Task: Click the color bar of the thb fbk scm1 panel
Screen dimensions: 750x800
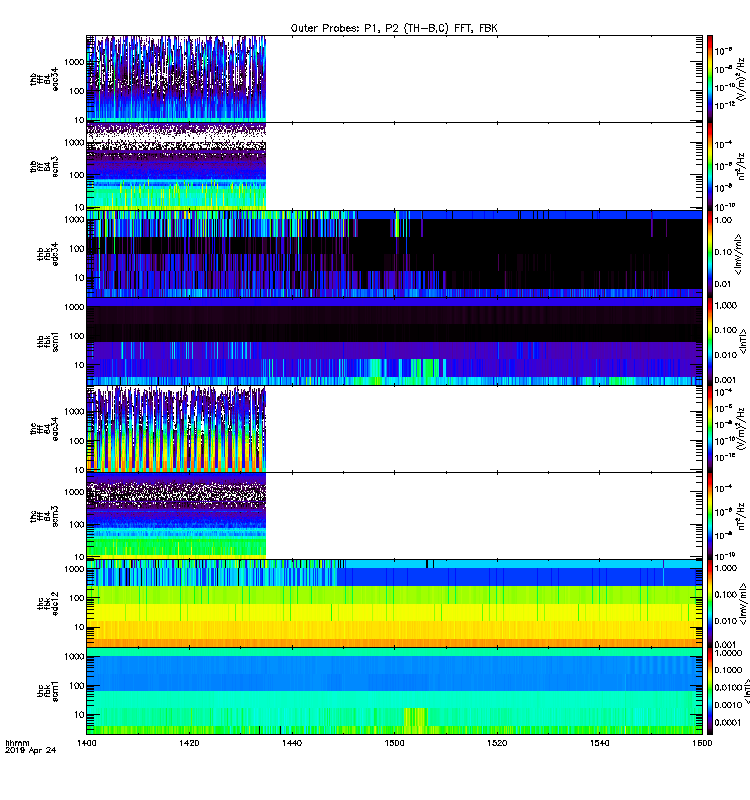Action: [710, 341]
